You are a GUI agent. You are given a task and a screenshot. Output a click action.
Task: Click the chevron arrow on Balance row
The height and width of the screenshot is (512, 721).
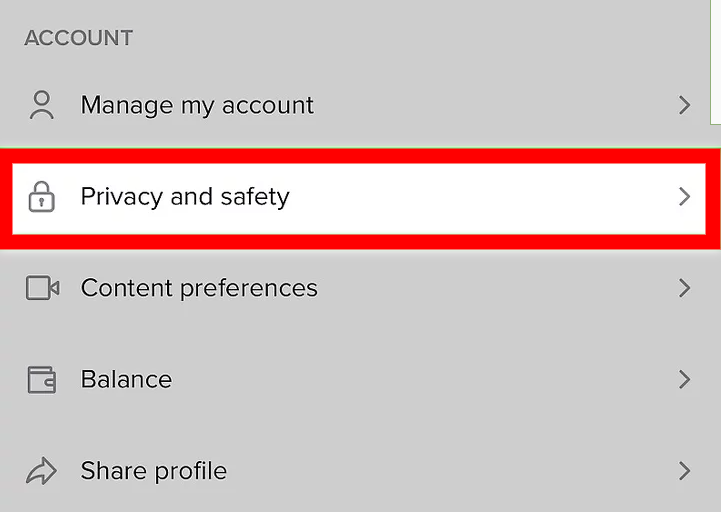tap(684, 379)
